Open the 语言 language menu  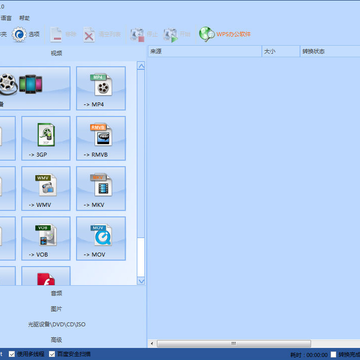(6, 18)
